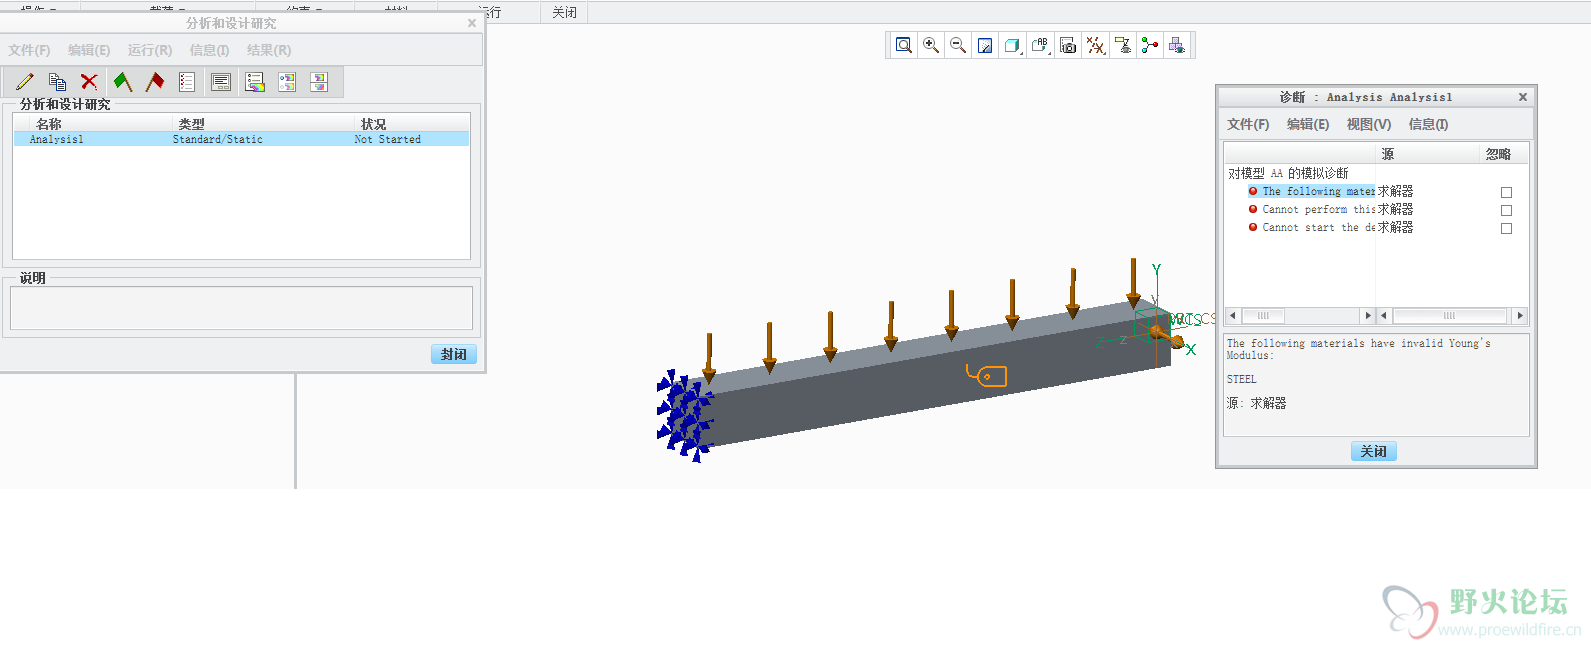The height and width of the screenshot is (648, 1591).
Task: Open the status dialog-box icon
Action: pos(221,82)
